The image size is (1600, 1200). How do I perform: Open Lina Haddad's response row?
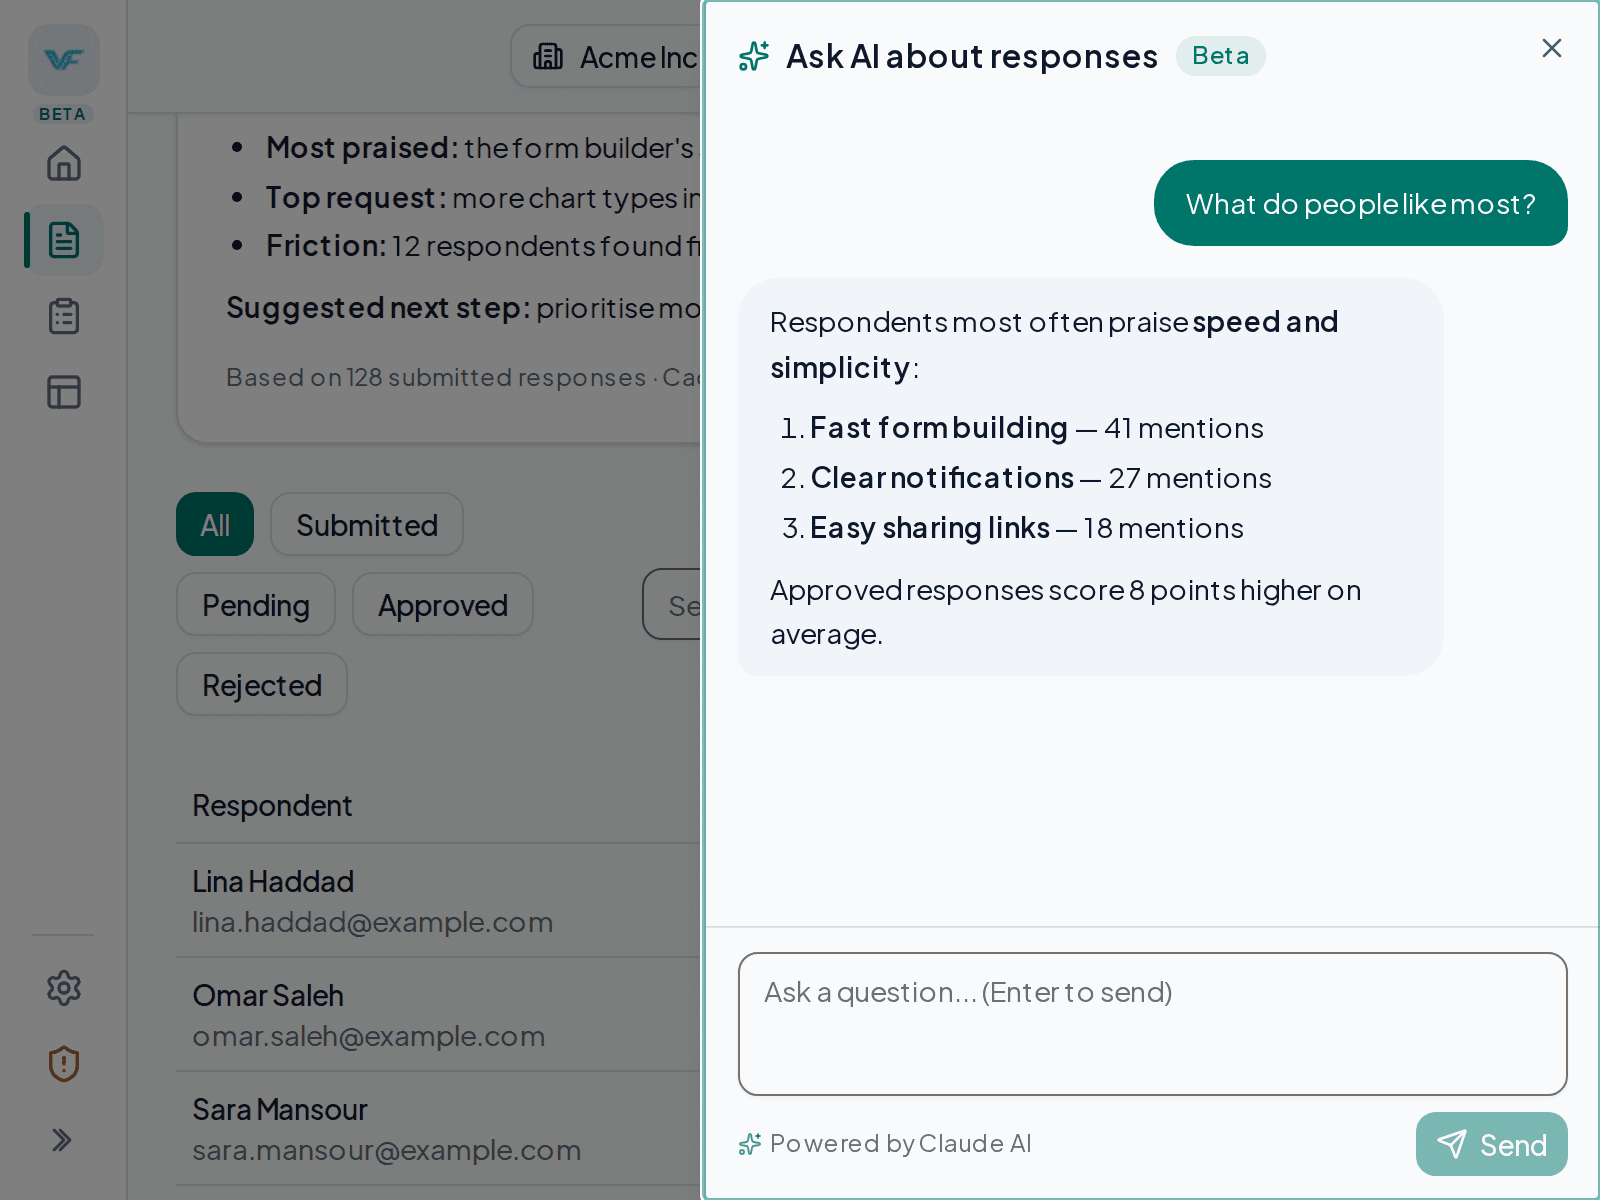[440, 900]
